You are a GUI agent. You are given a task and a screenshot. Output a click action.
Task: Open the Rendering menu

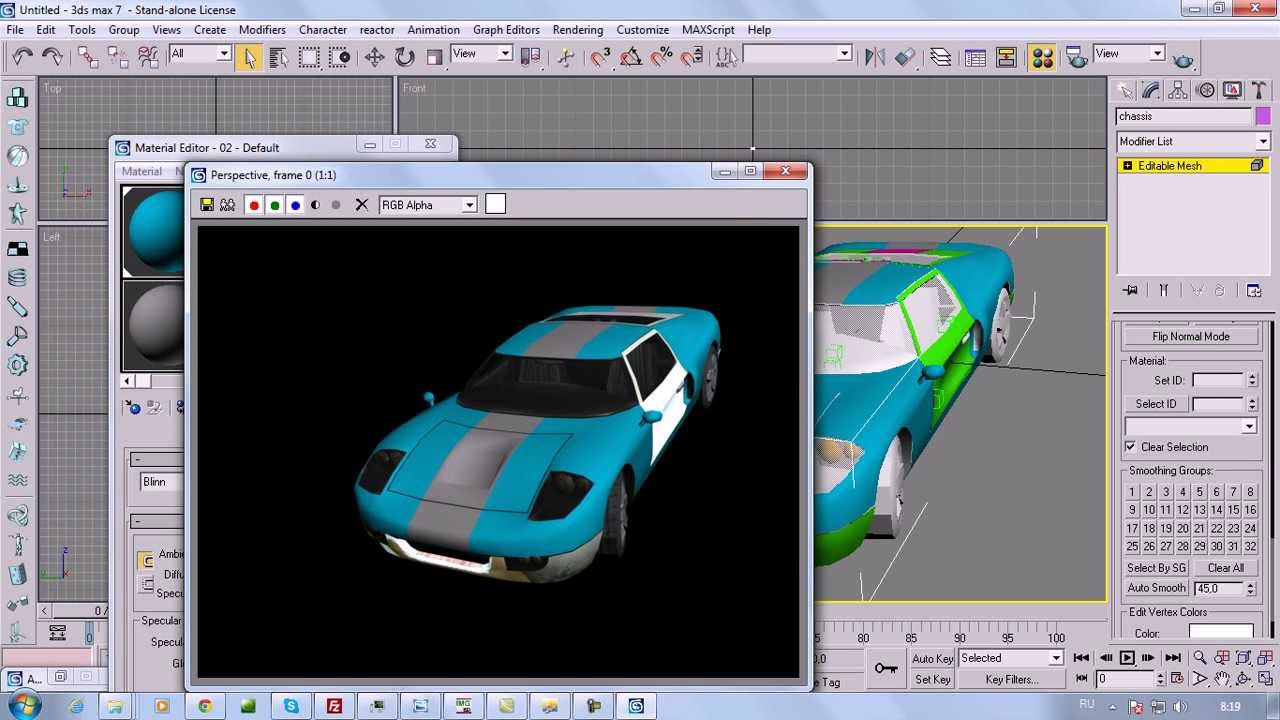tap(578, 30)
